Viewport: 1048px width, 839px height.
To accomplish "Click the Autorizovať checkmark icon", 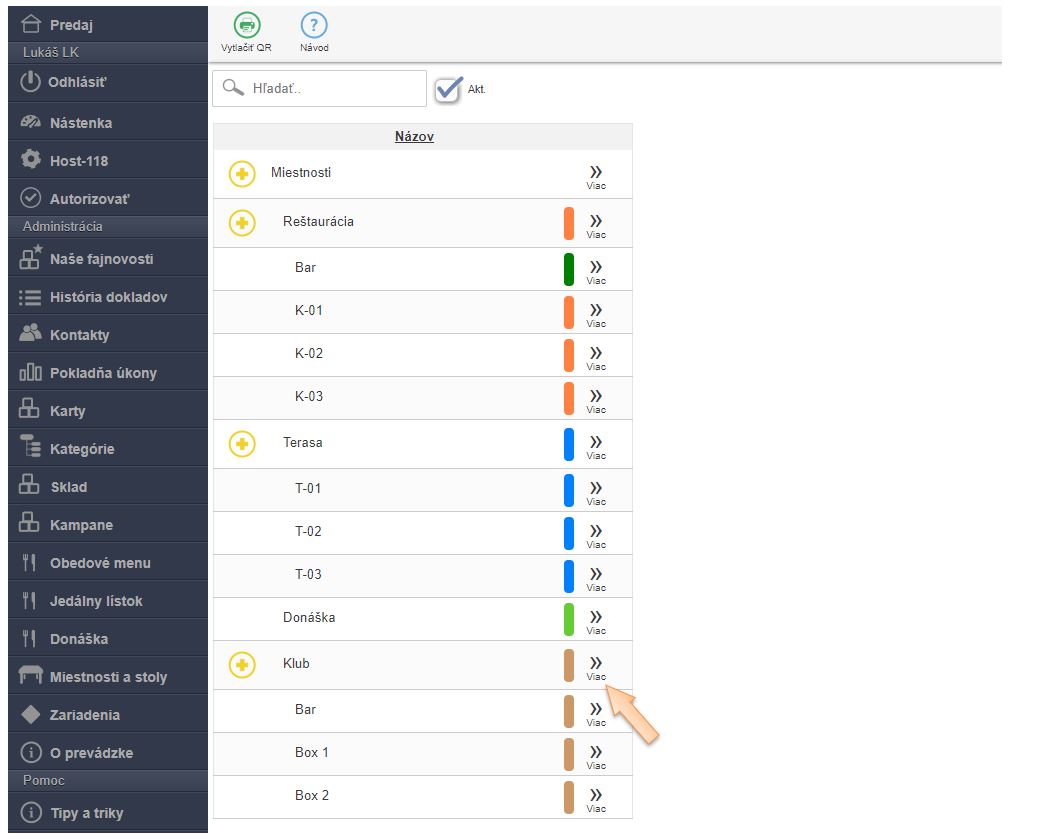I will (31, 198).
